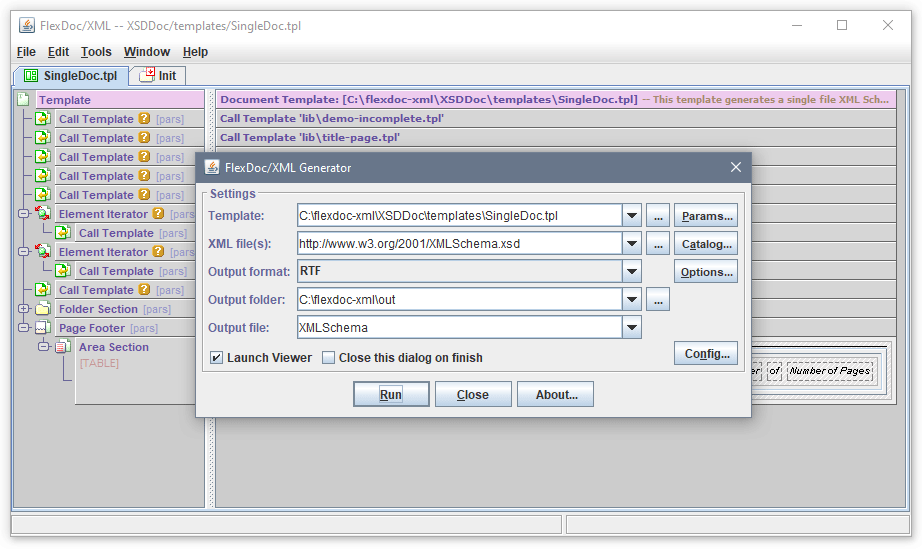922x549 pixels.
Task: Click the Options... button
Action: click(x=706, y=272)
